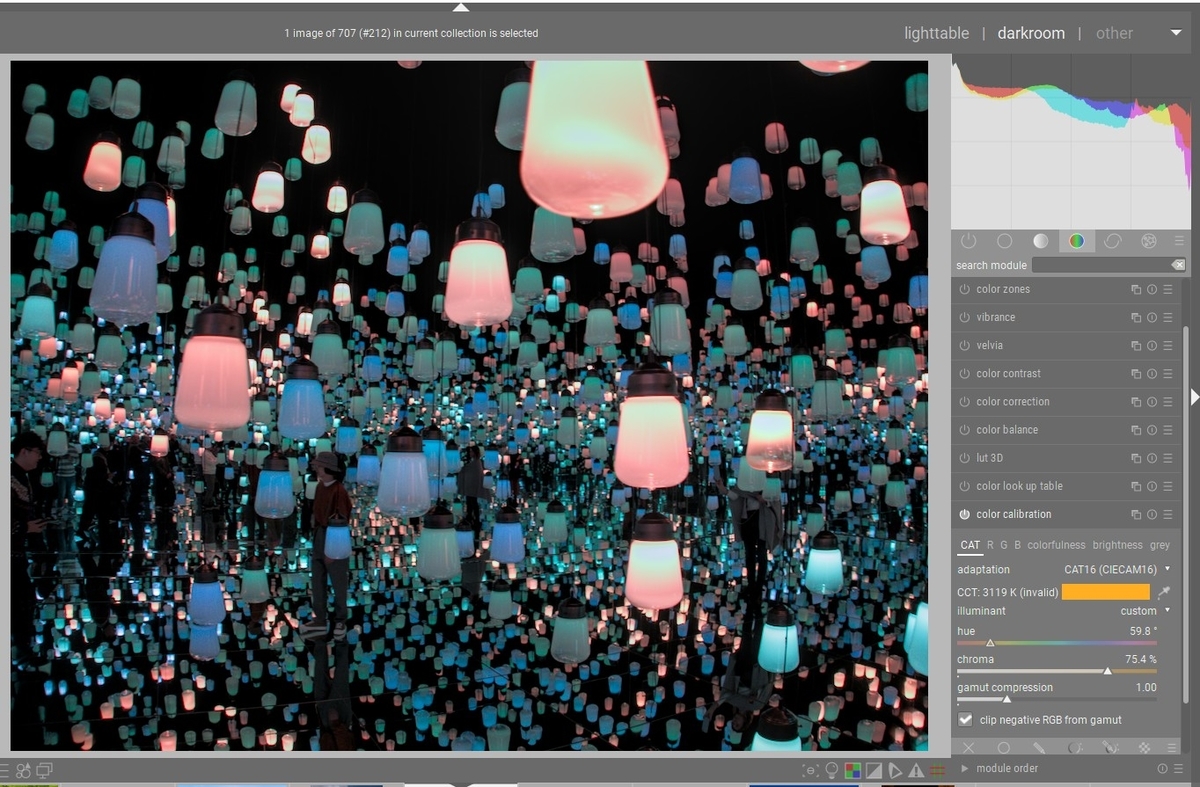Open second darkroom window icon
Image resolution: width=1200 pixels, height=787 pixels.
[x=44, y=770]
